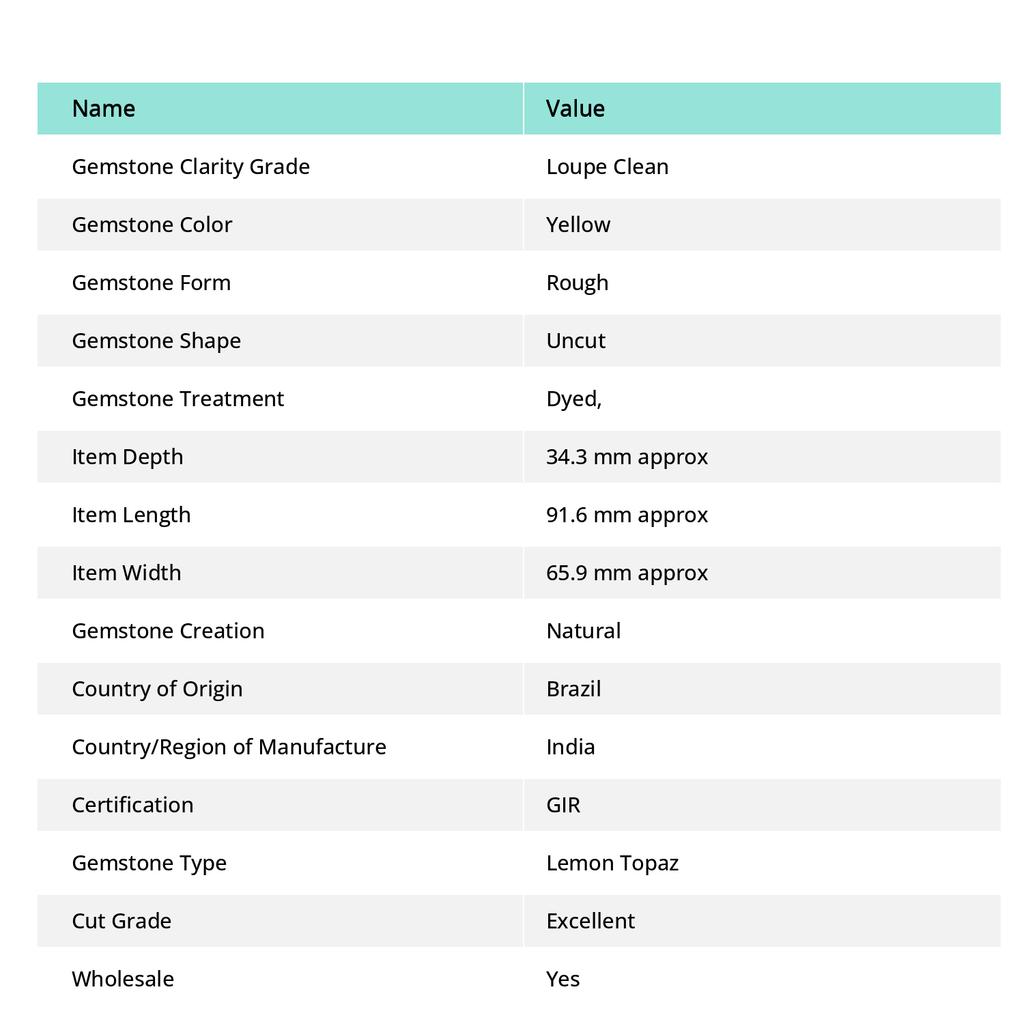Click the GIR certification value
1024x1024 pixels.
tap(563, 805)
